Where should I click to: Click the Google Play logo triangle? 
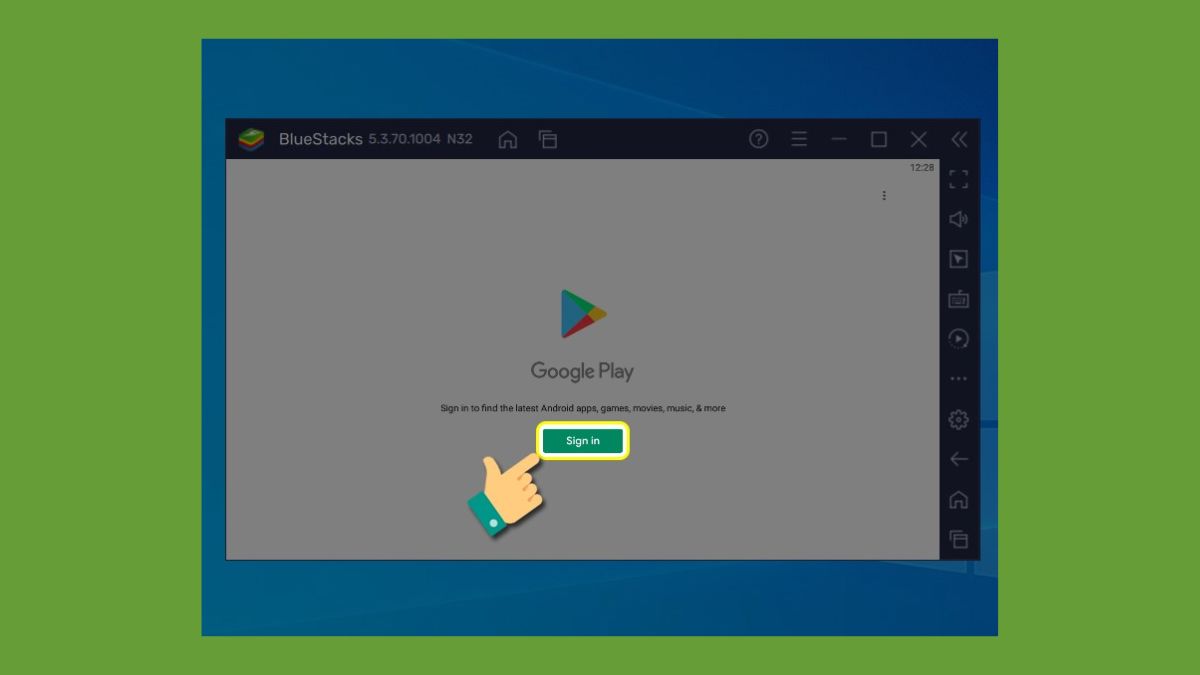click(x=583, y=313)
